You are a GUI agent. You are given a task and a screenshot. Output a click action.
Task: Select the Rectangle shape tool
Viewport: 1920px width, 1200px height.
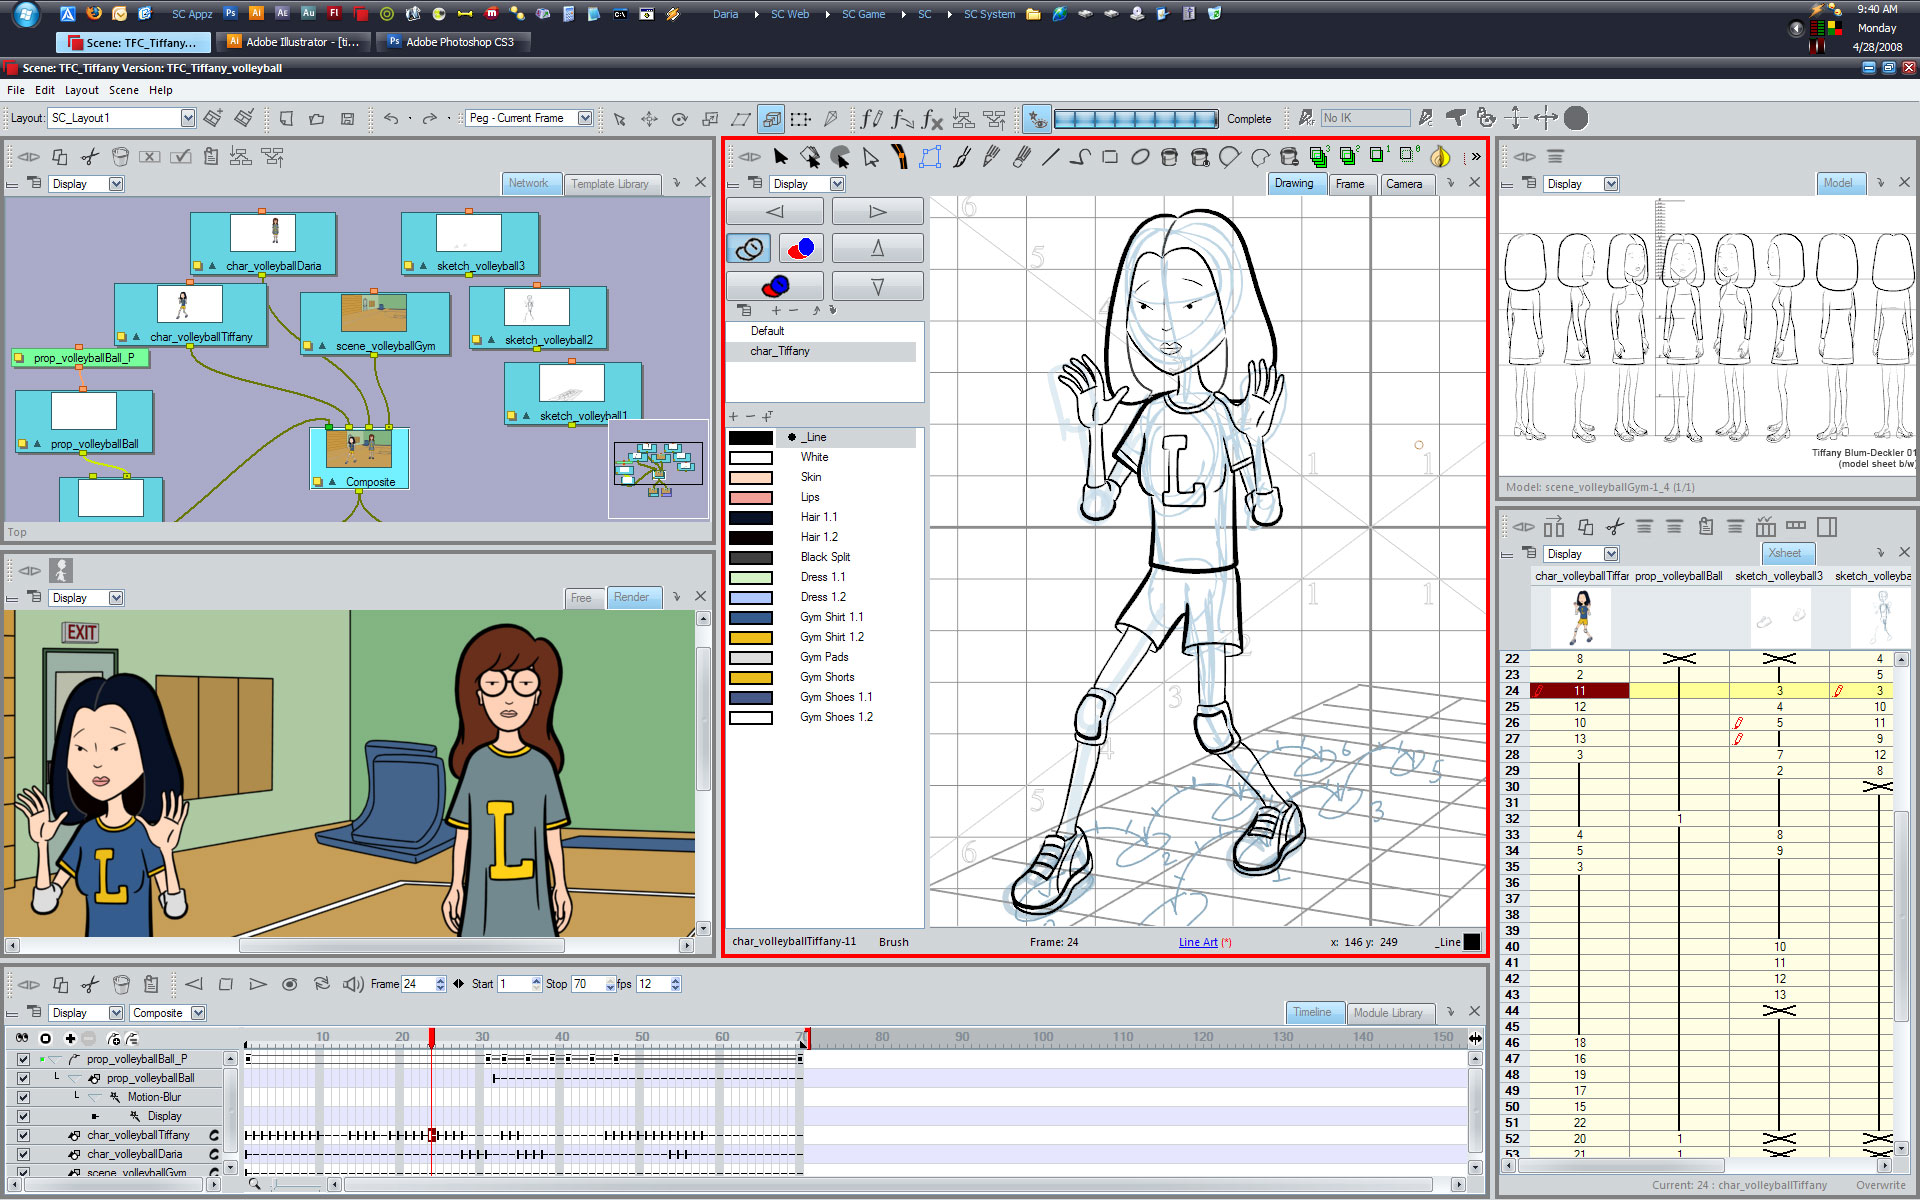[x=1110, y=157]
